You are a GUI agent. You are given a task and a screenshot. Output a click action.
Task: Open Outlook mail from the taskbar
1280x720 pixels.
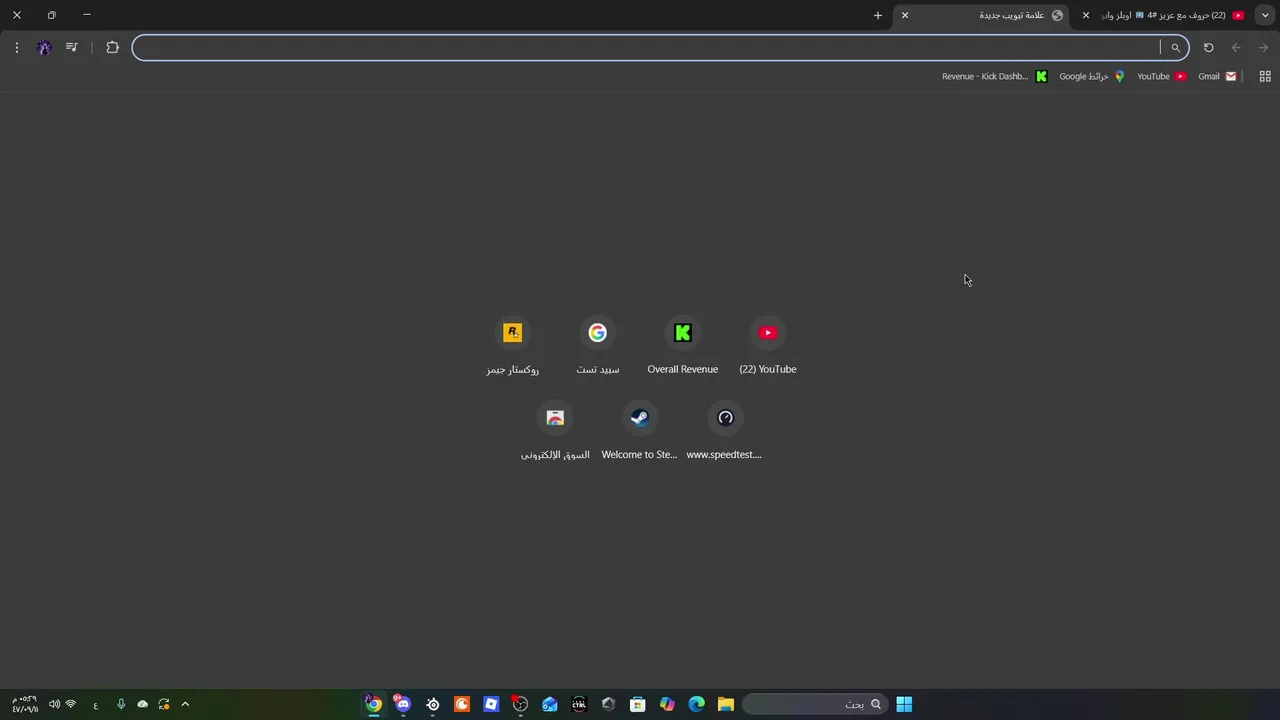click(550, 704)
